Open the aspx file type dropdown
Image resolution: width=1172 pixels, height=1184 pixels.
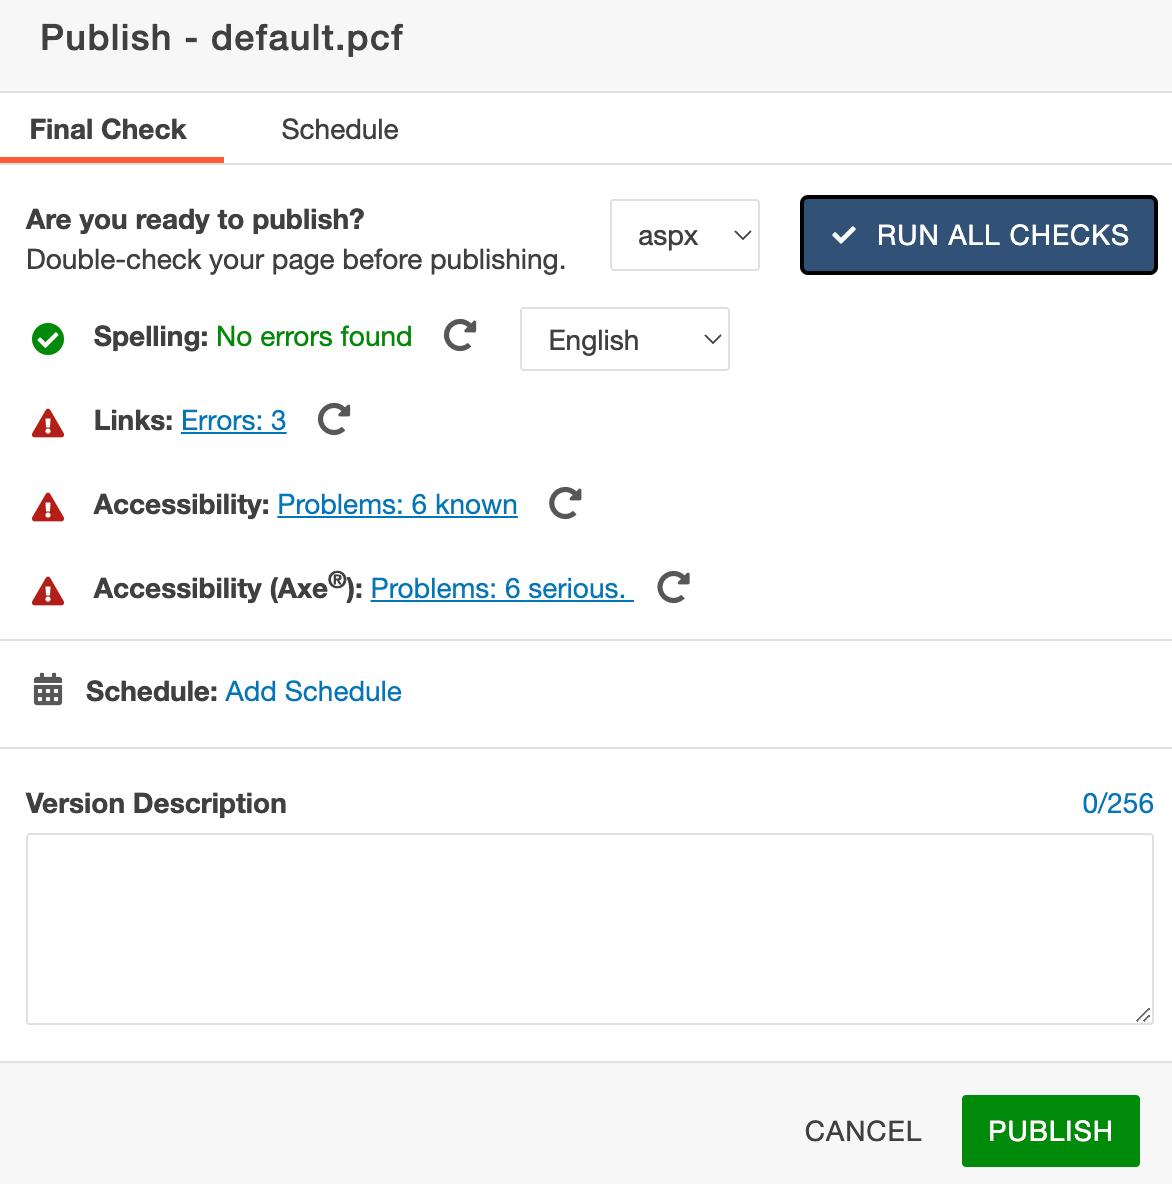point(685,235)
